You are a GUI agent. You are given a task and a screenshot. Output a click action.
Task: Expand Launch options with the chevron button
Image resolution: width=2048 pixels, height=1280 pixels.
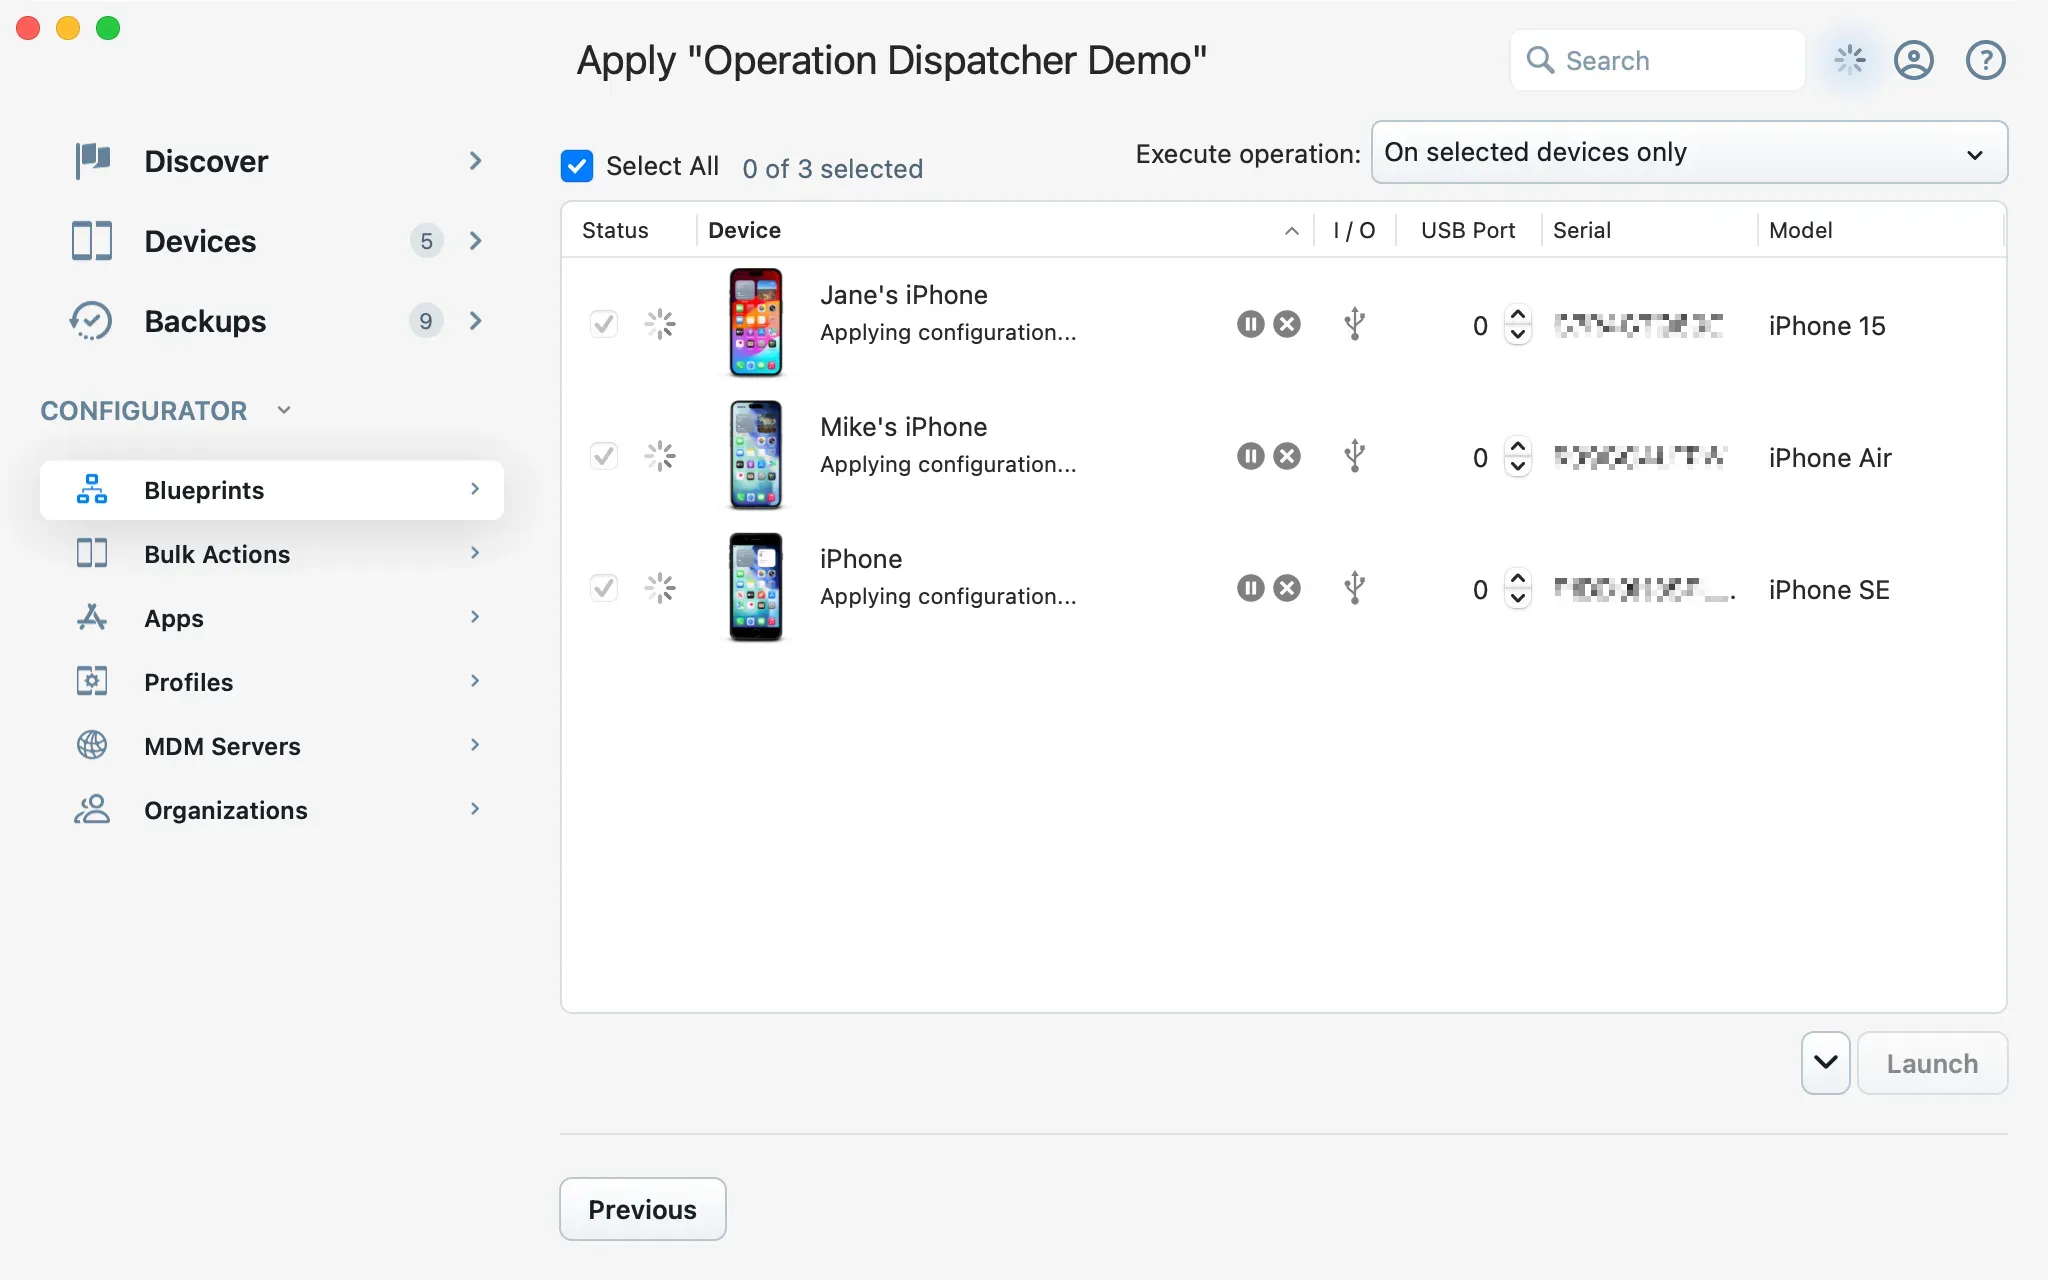1824,1062
